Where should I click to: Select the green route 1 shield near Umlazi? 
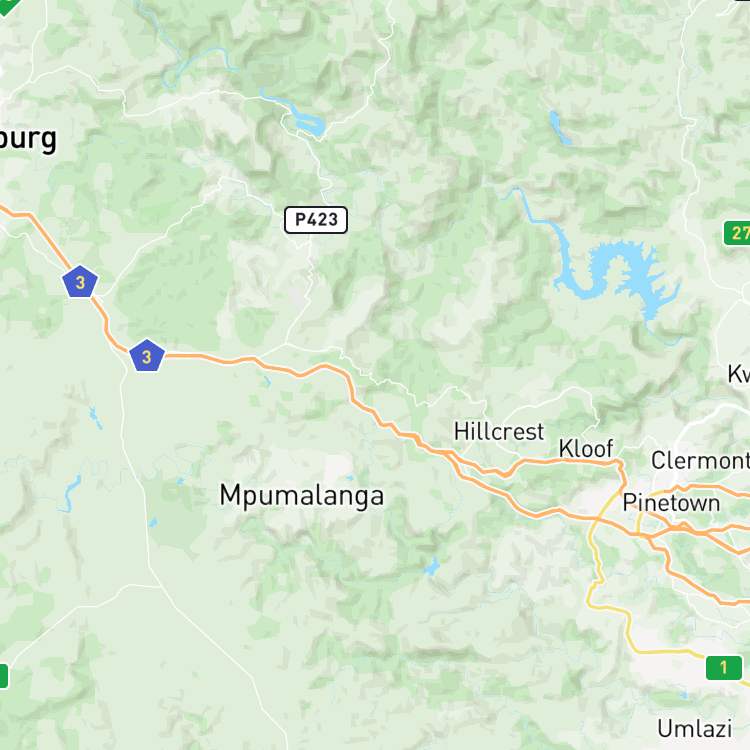[724, 667]
